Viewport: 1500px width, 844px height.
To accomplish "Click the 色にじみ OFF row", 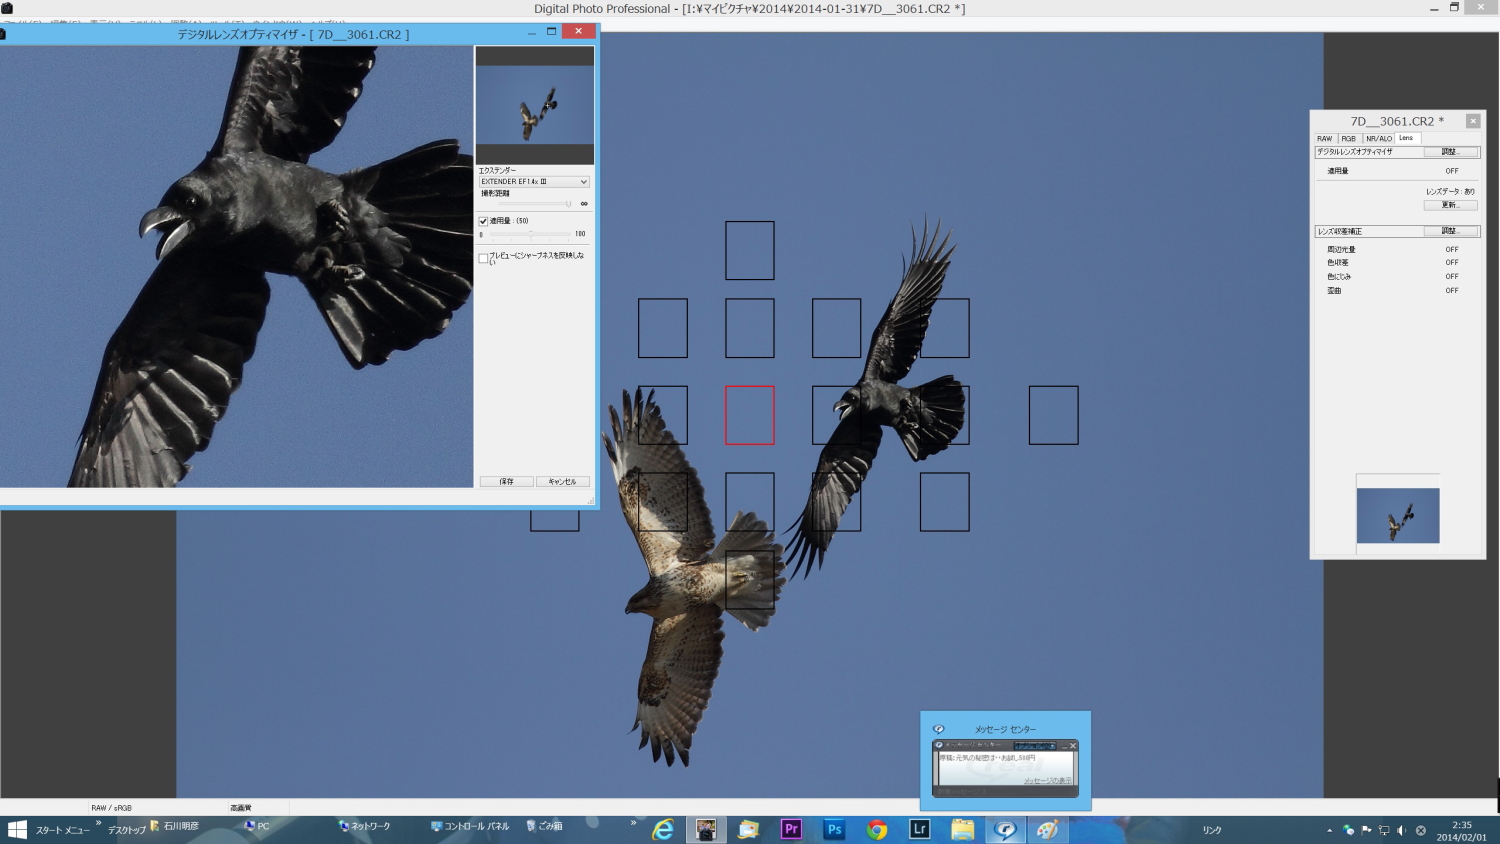I will click(x=1393, y=277).
